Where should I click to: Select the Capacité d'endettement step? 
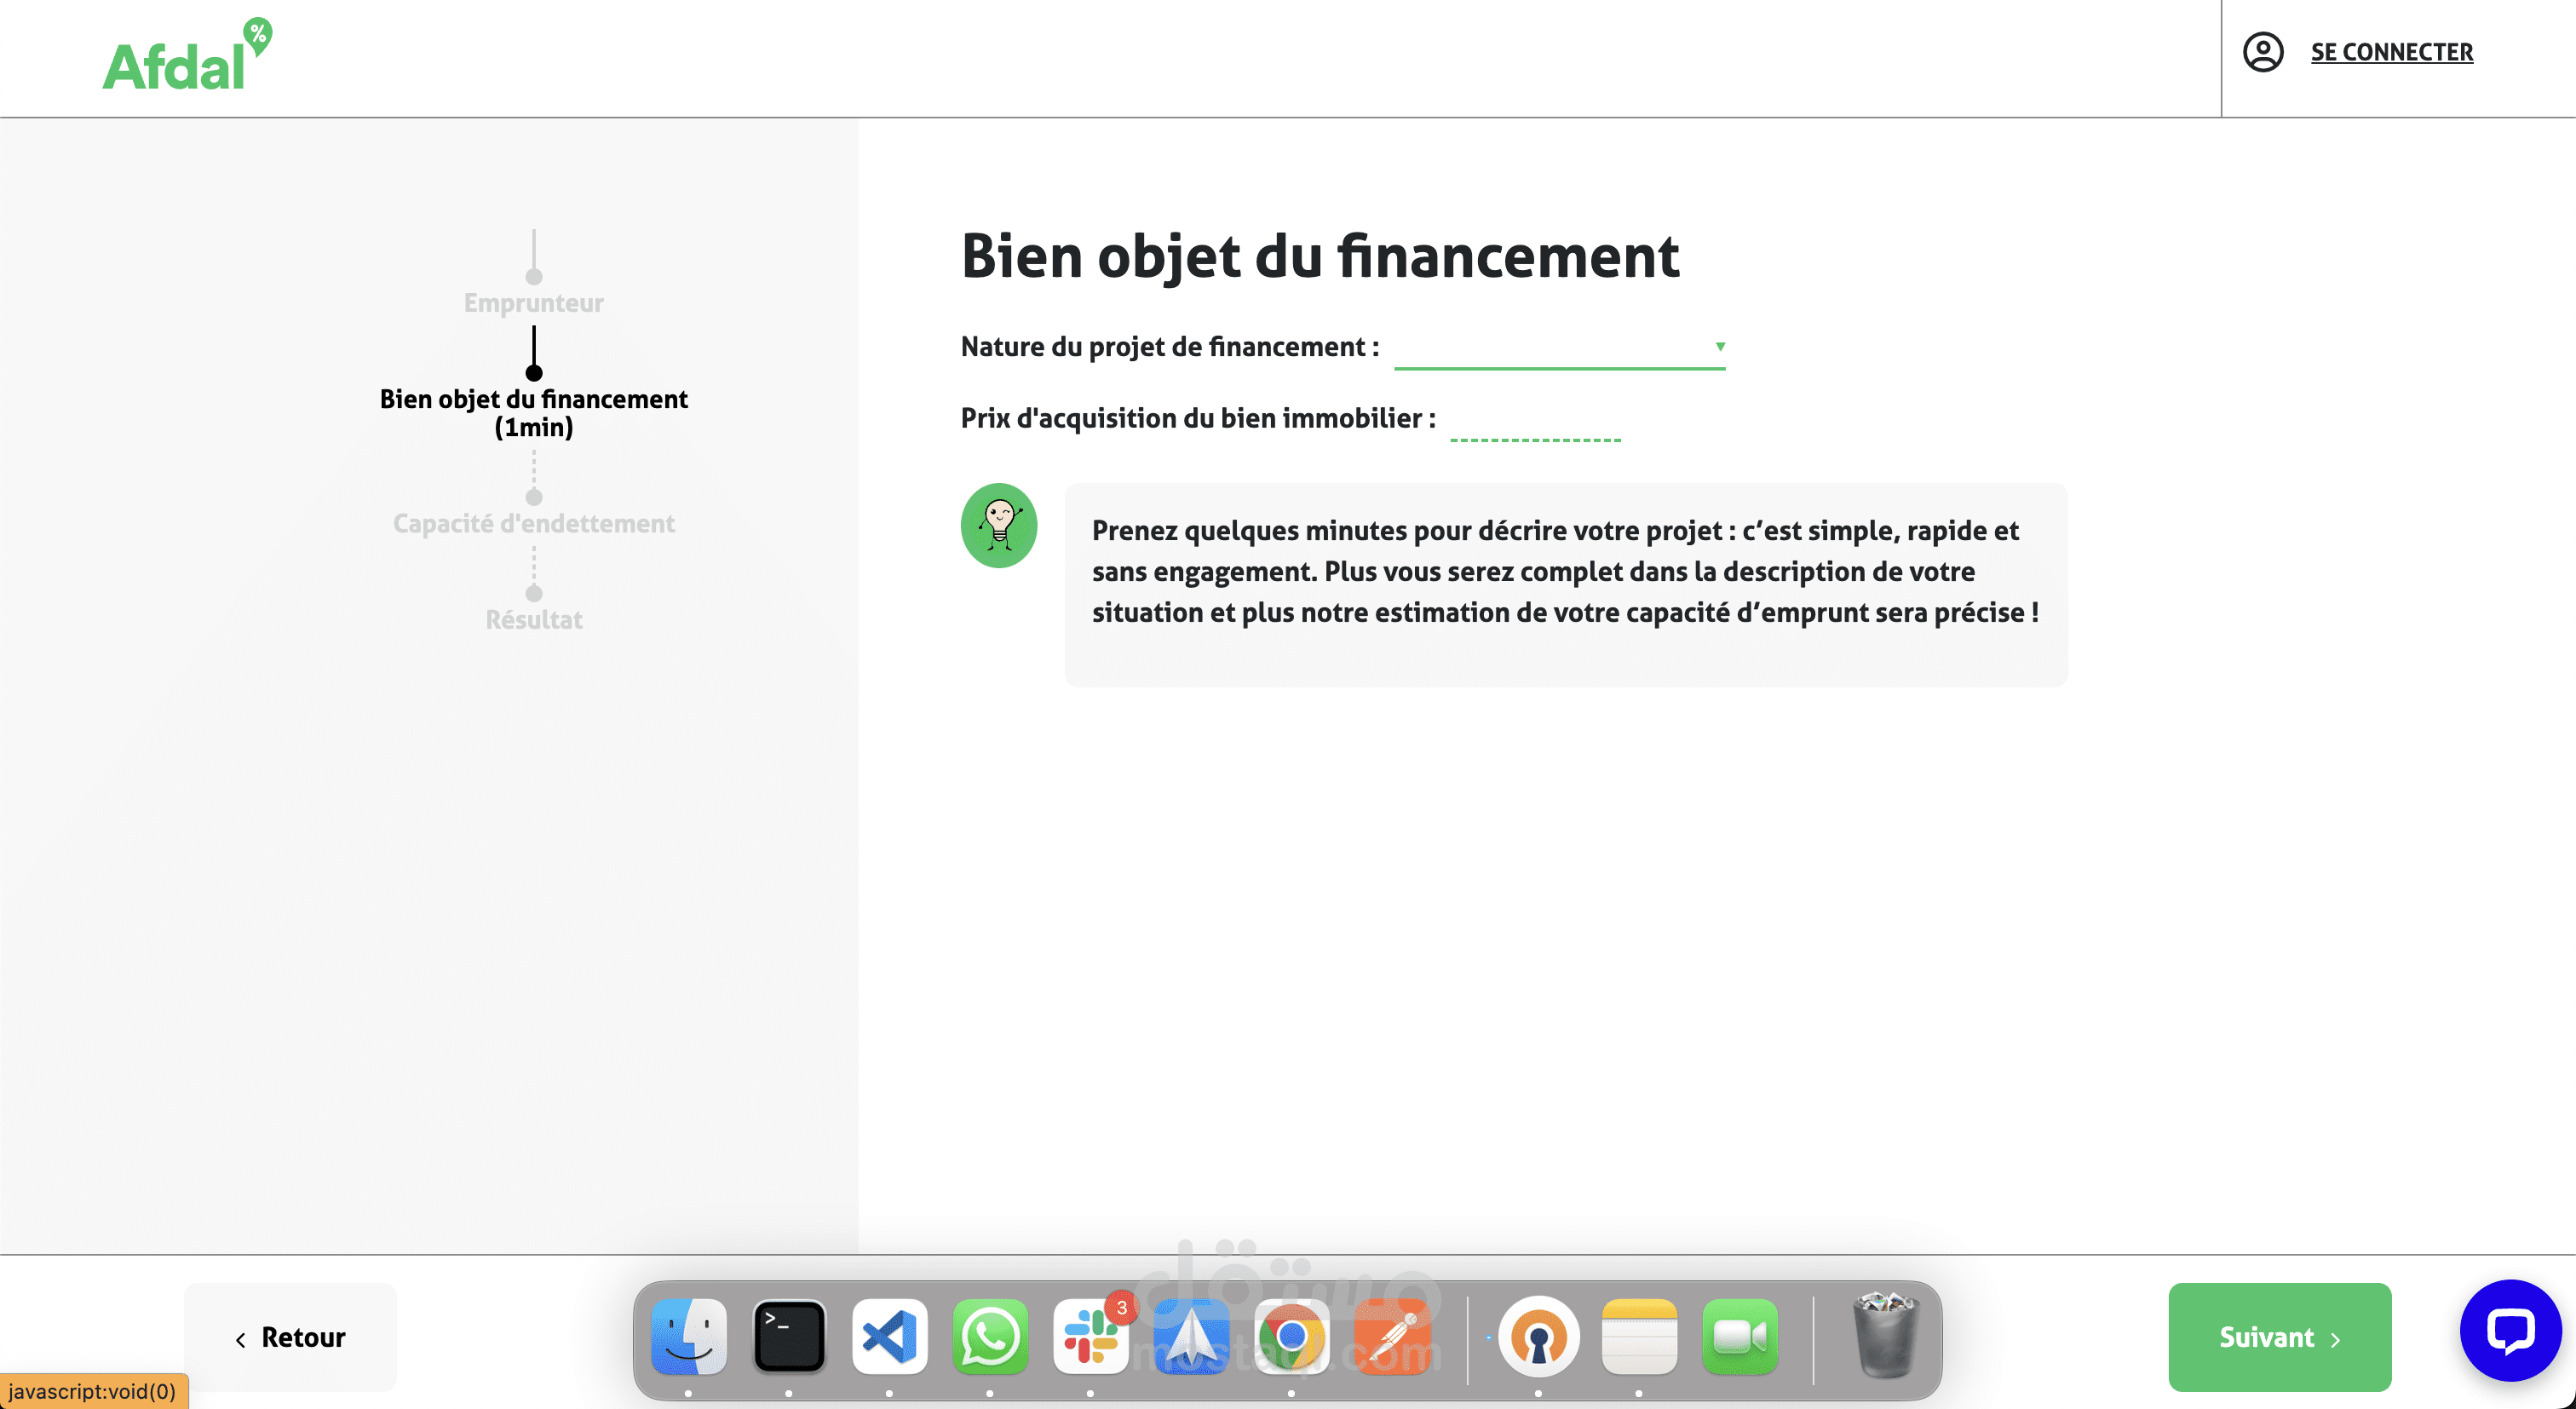pyautogui.click(x=533, y=523)
